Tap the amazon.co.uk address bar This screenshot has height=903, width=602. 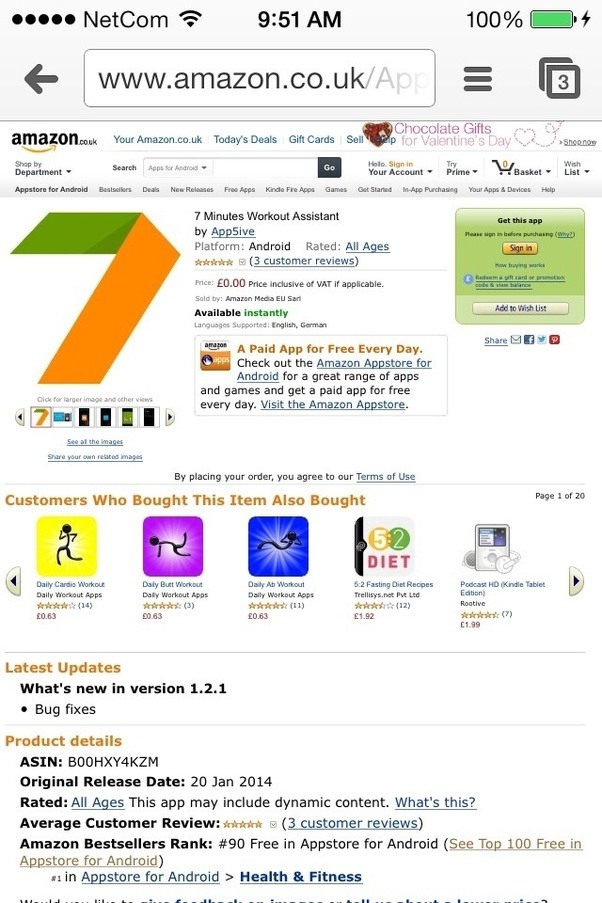[259, 78]
